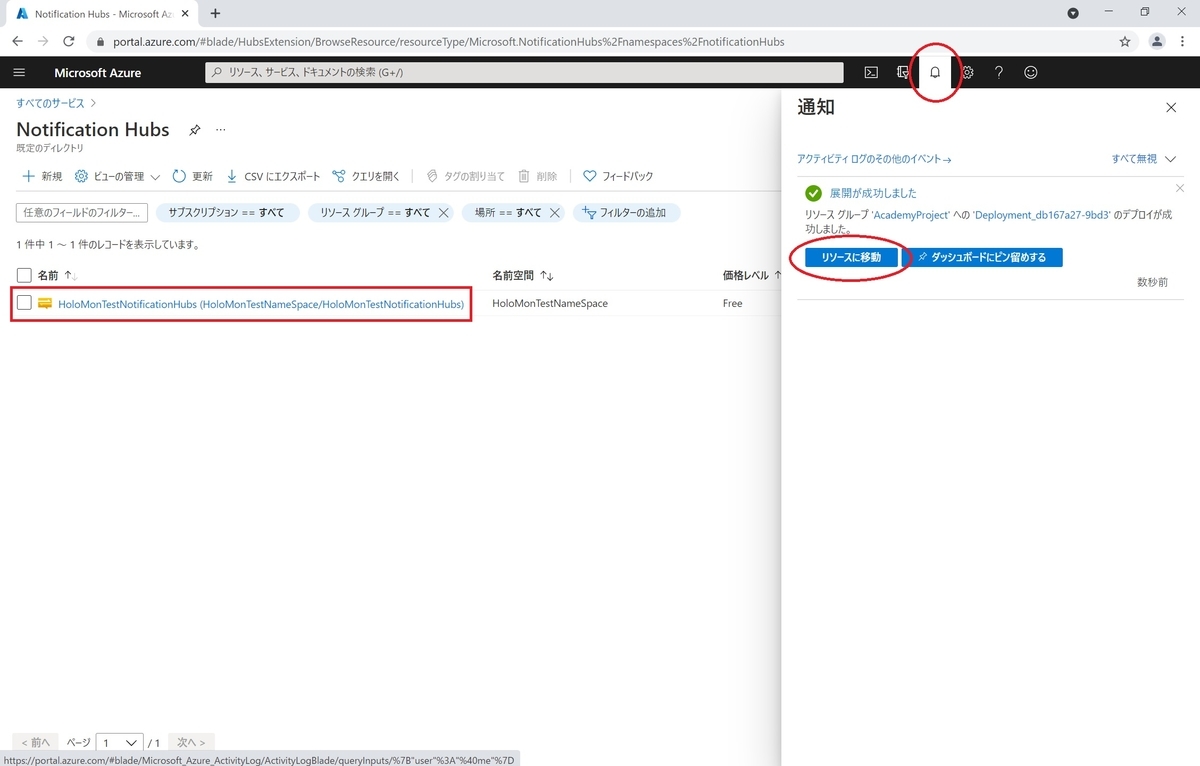Viewport: 1200px width, 766px height.
Task: Click タグの割り当て toolbar item
Action: point(465,176)
